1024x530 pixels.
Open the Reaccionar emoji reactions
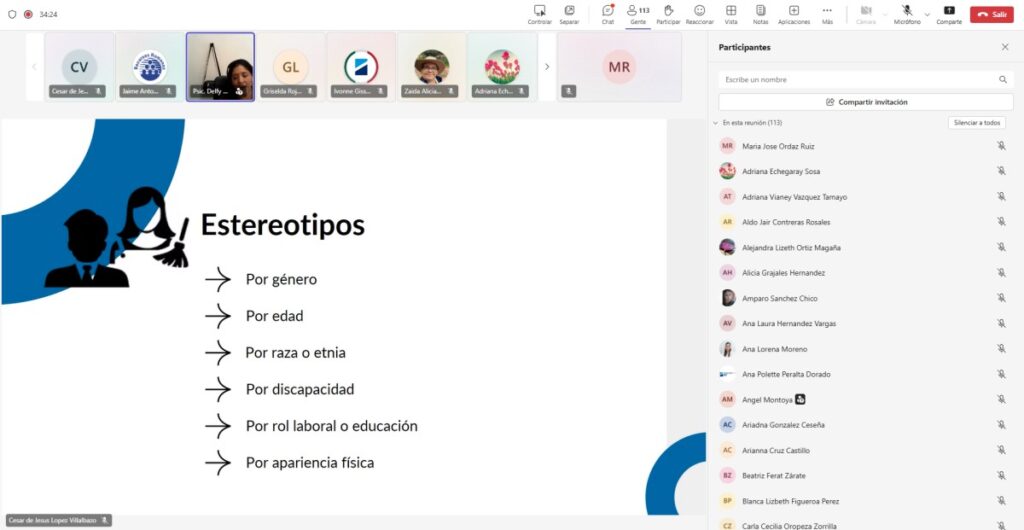(699, 13)
